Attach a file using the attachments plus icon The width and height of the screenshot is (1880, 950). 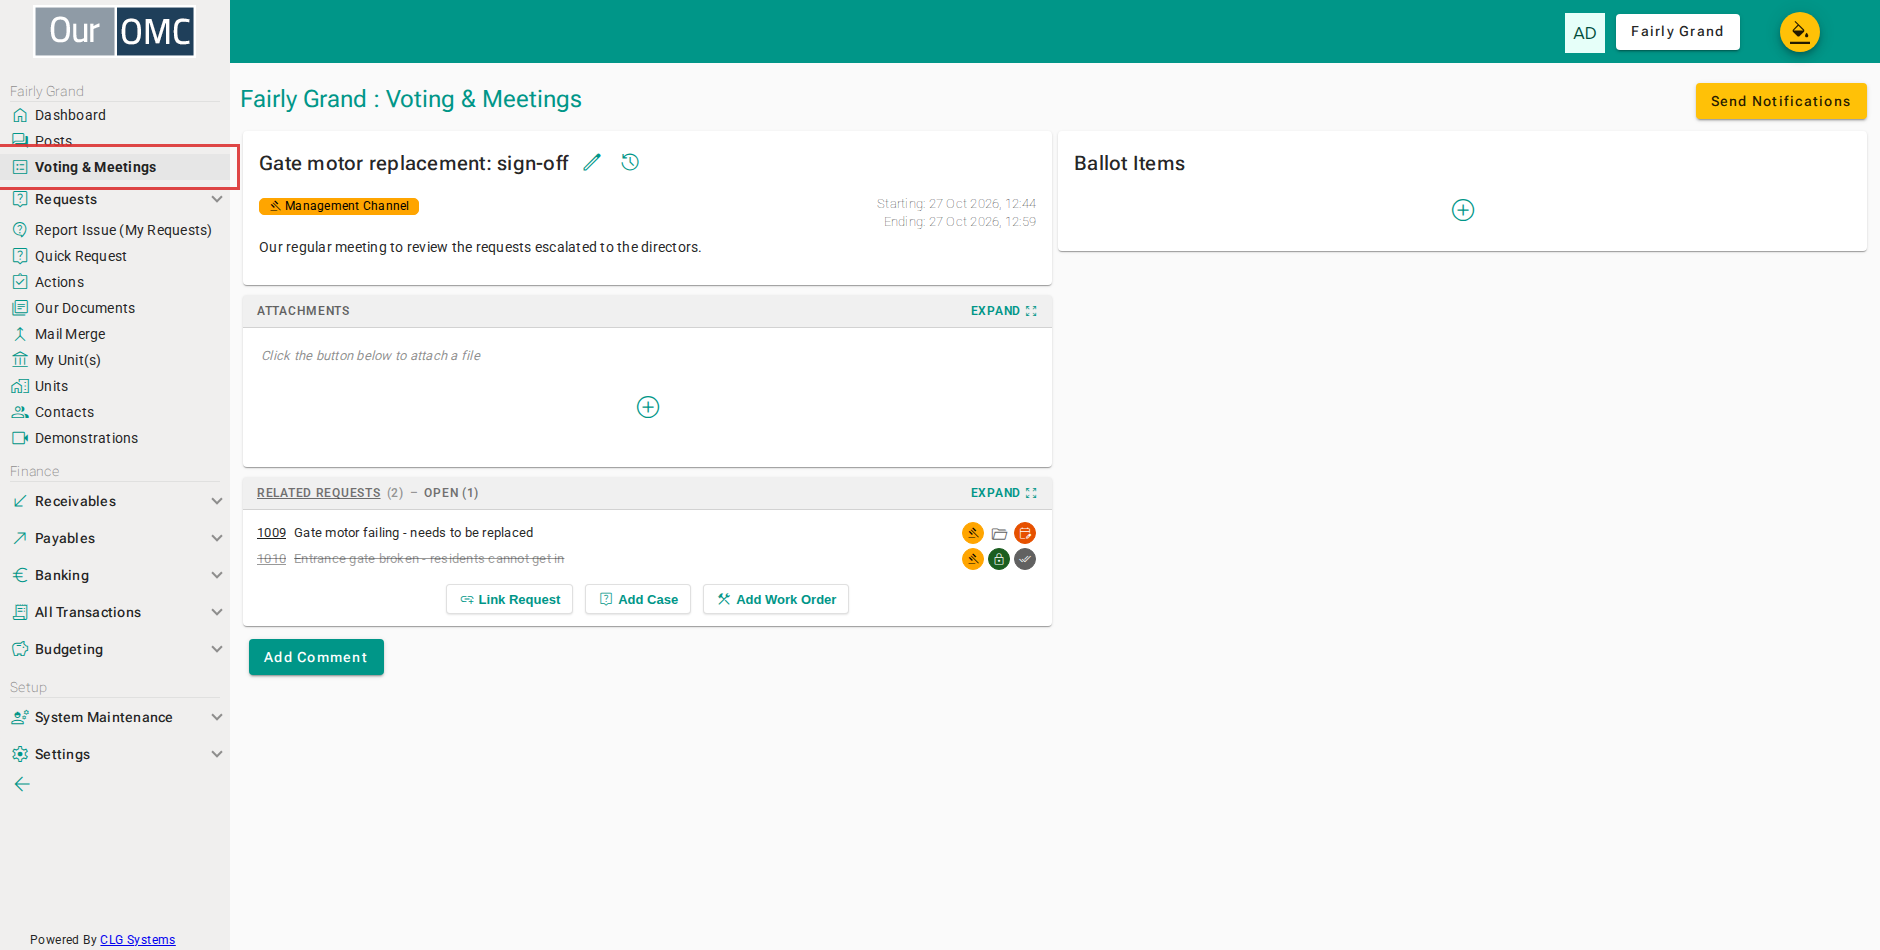coord(648,407)
